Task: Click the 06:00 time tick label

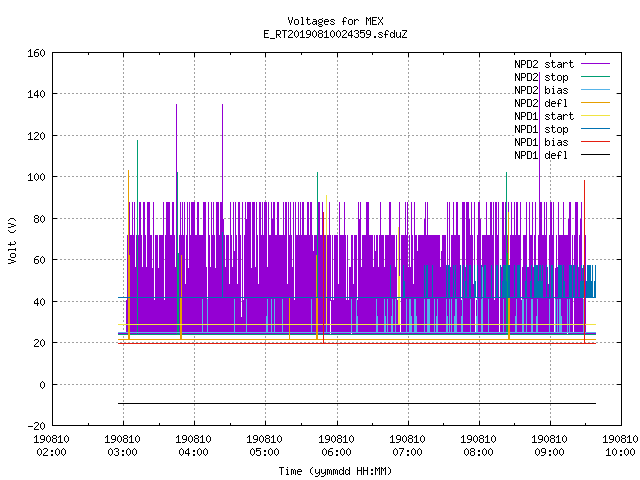Action: click(336, 452)
